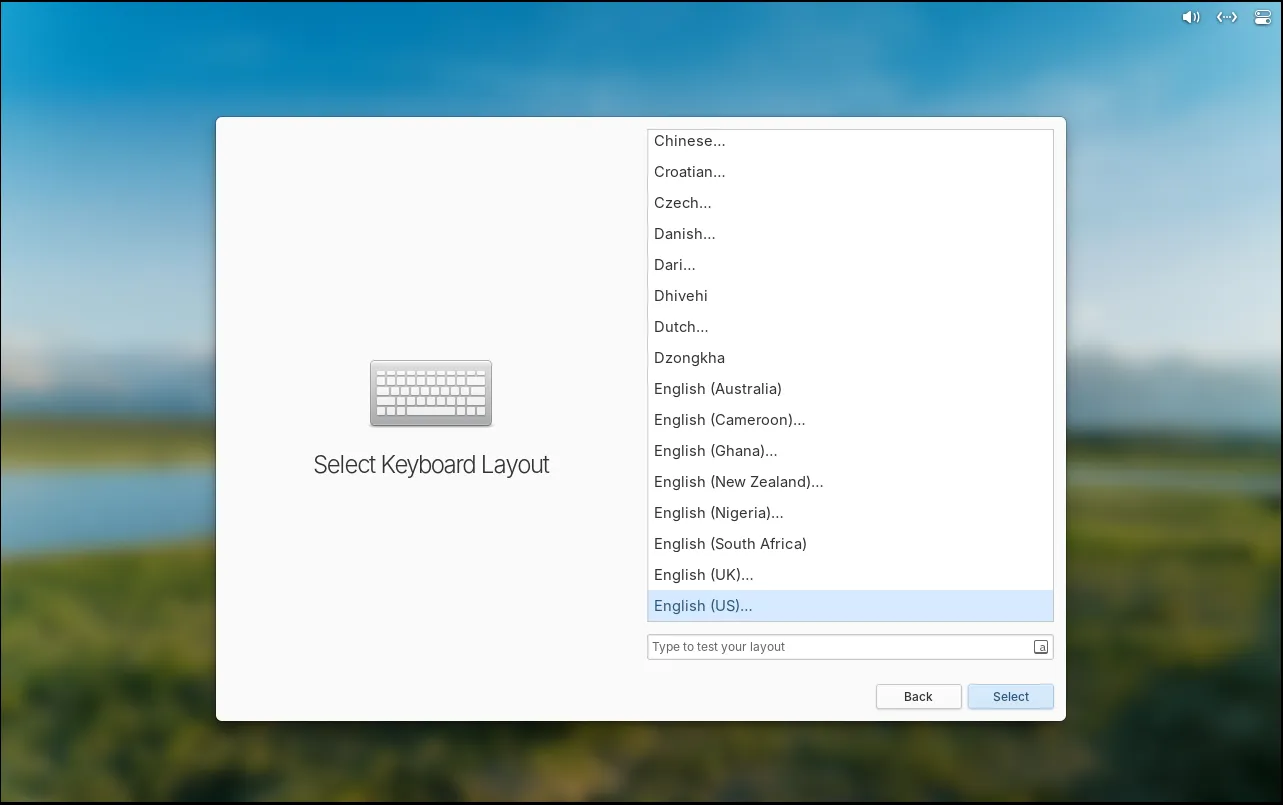Expand the Chinese layout variants
This screenshot has width=1283, height=805.
coord(690,141)
